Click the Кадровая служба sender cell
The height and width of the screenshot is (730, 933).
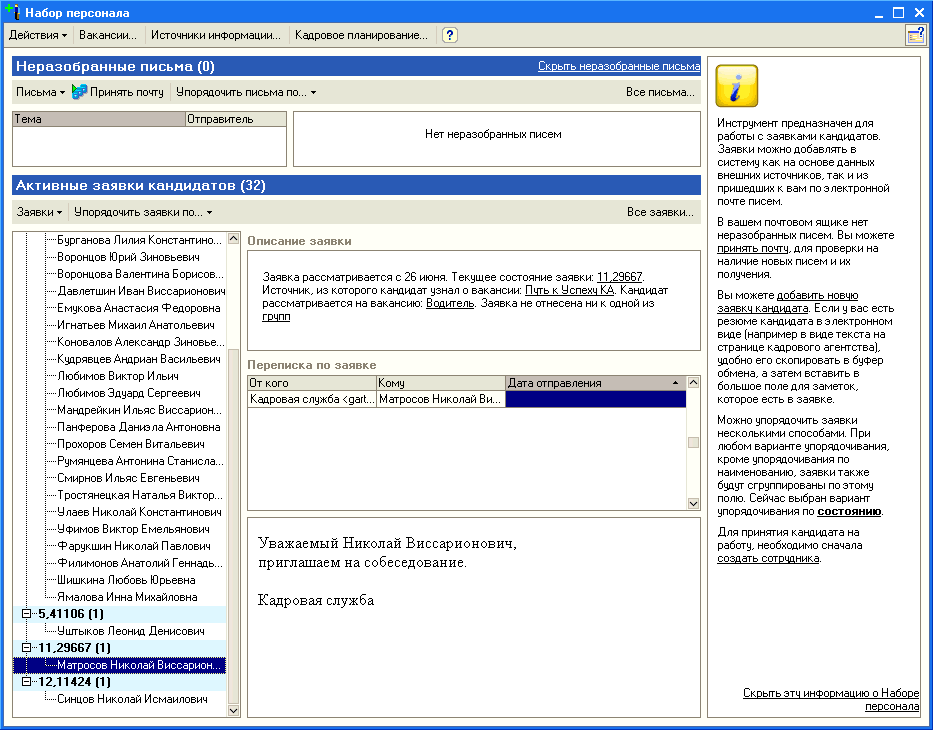[312, 399]
